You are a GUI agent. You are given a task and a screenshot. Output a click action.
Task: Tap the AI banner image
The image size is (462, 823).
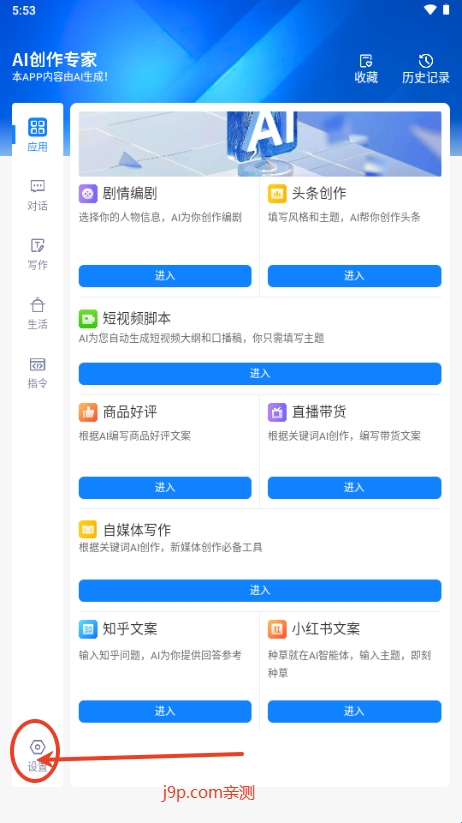click(x=260, y=144)
